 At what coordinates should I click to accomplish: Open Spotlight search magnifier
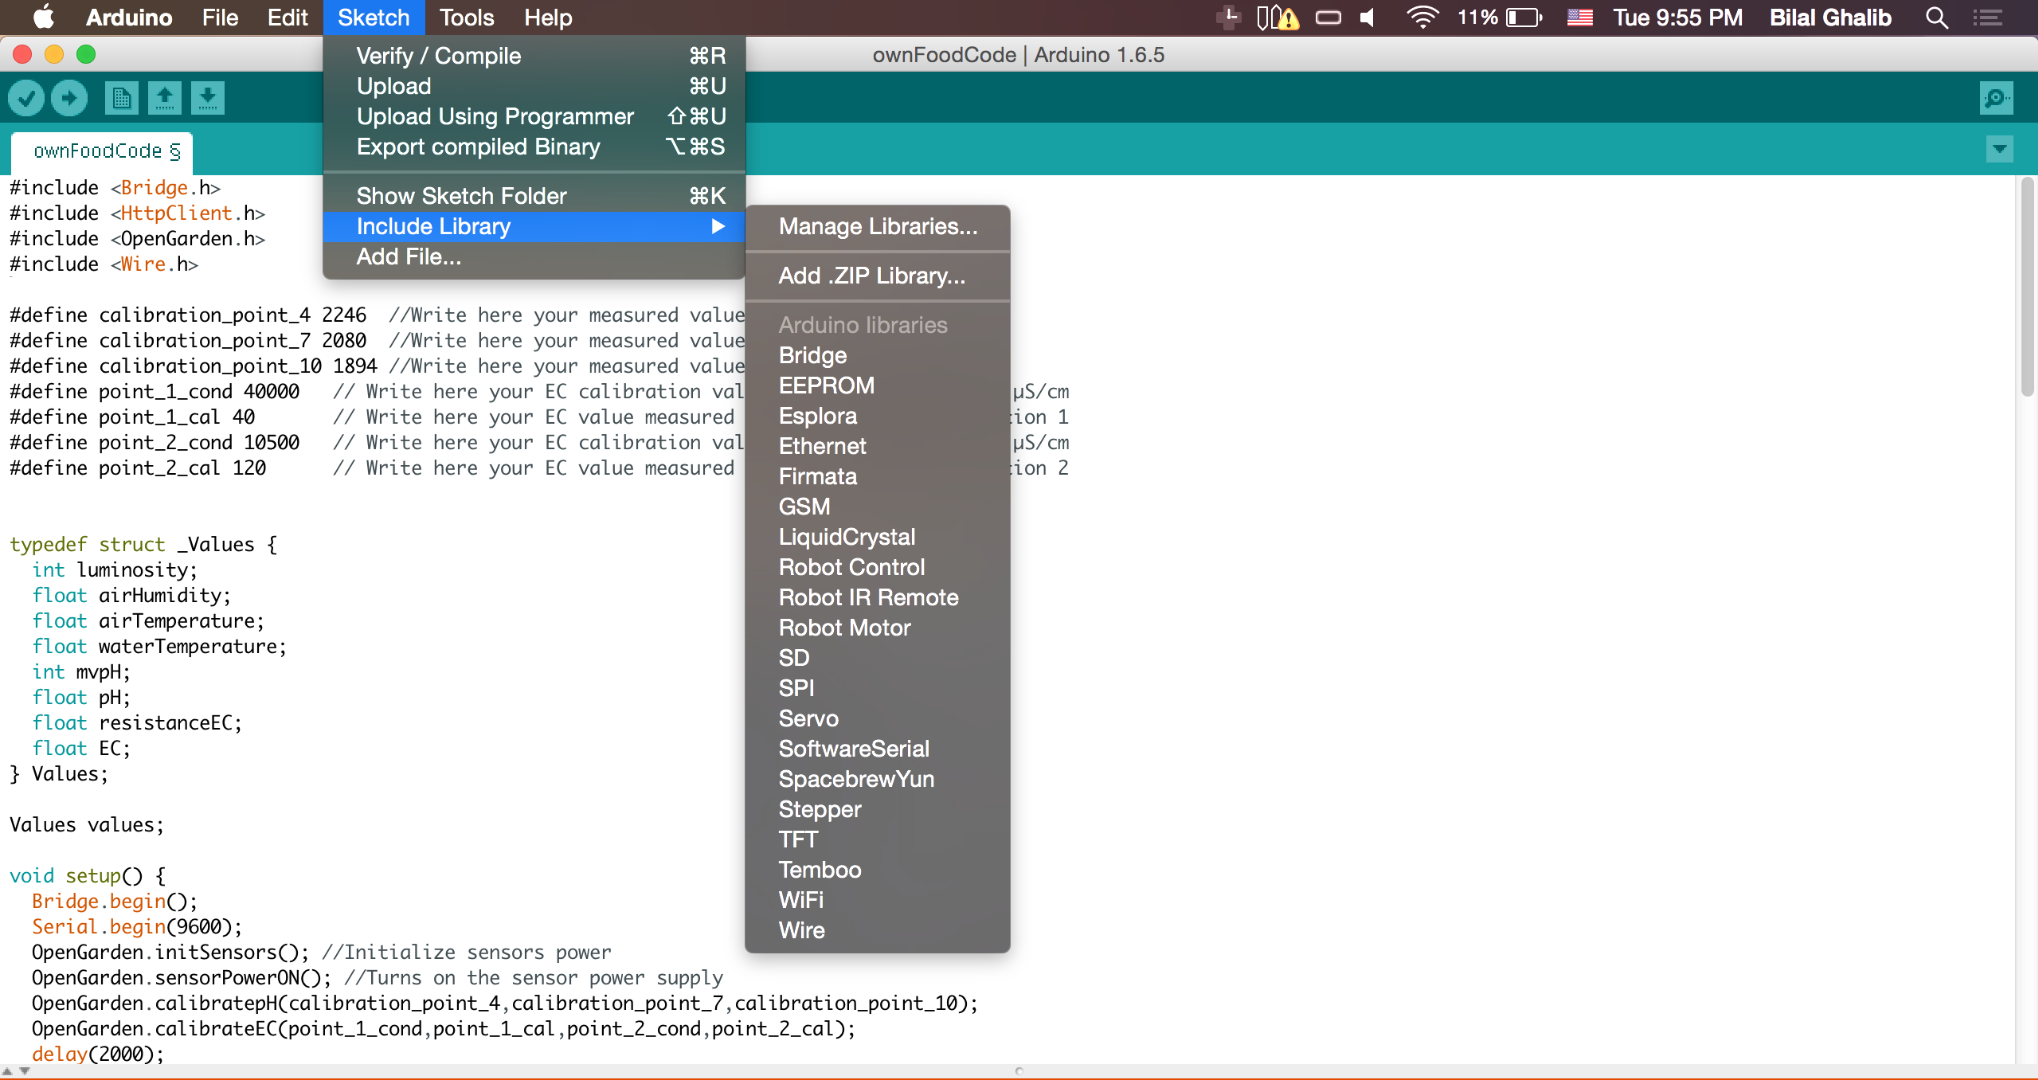(x=1936, y=17)
